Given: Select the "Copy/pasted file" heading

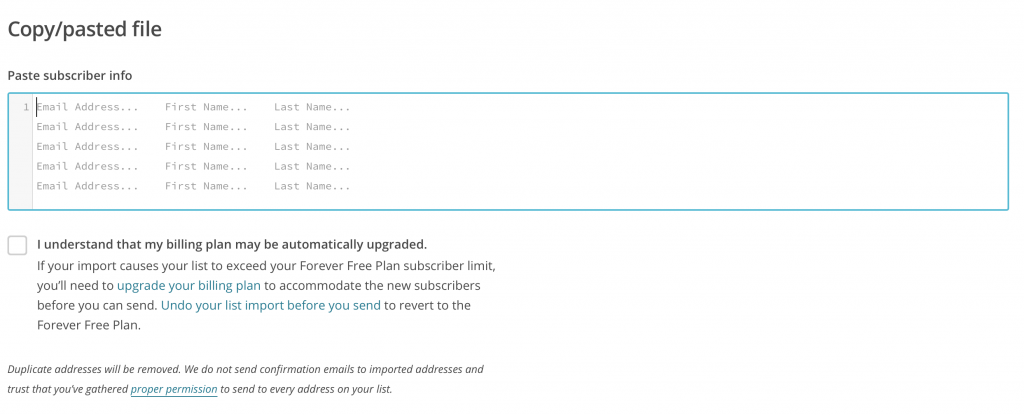Looking at the screenshot, I should [x=85, y=29].
